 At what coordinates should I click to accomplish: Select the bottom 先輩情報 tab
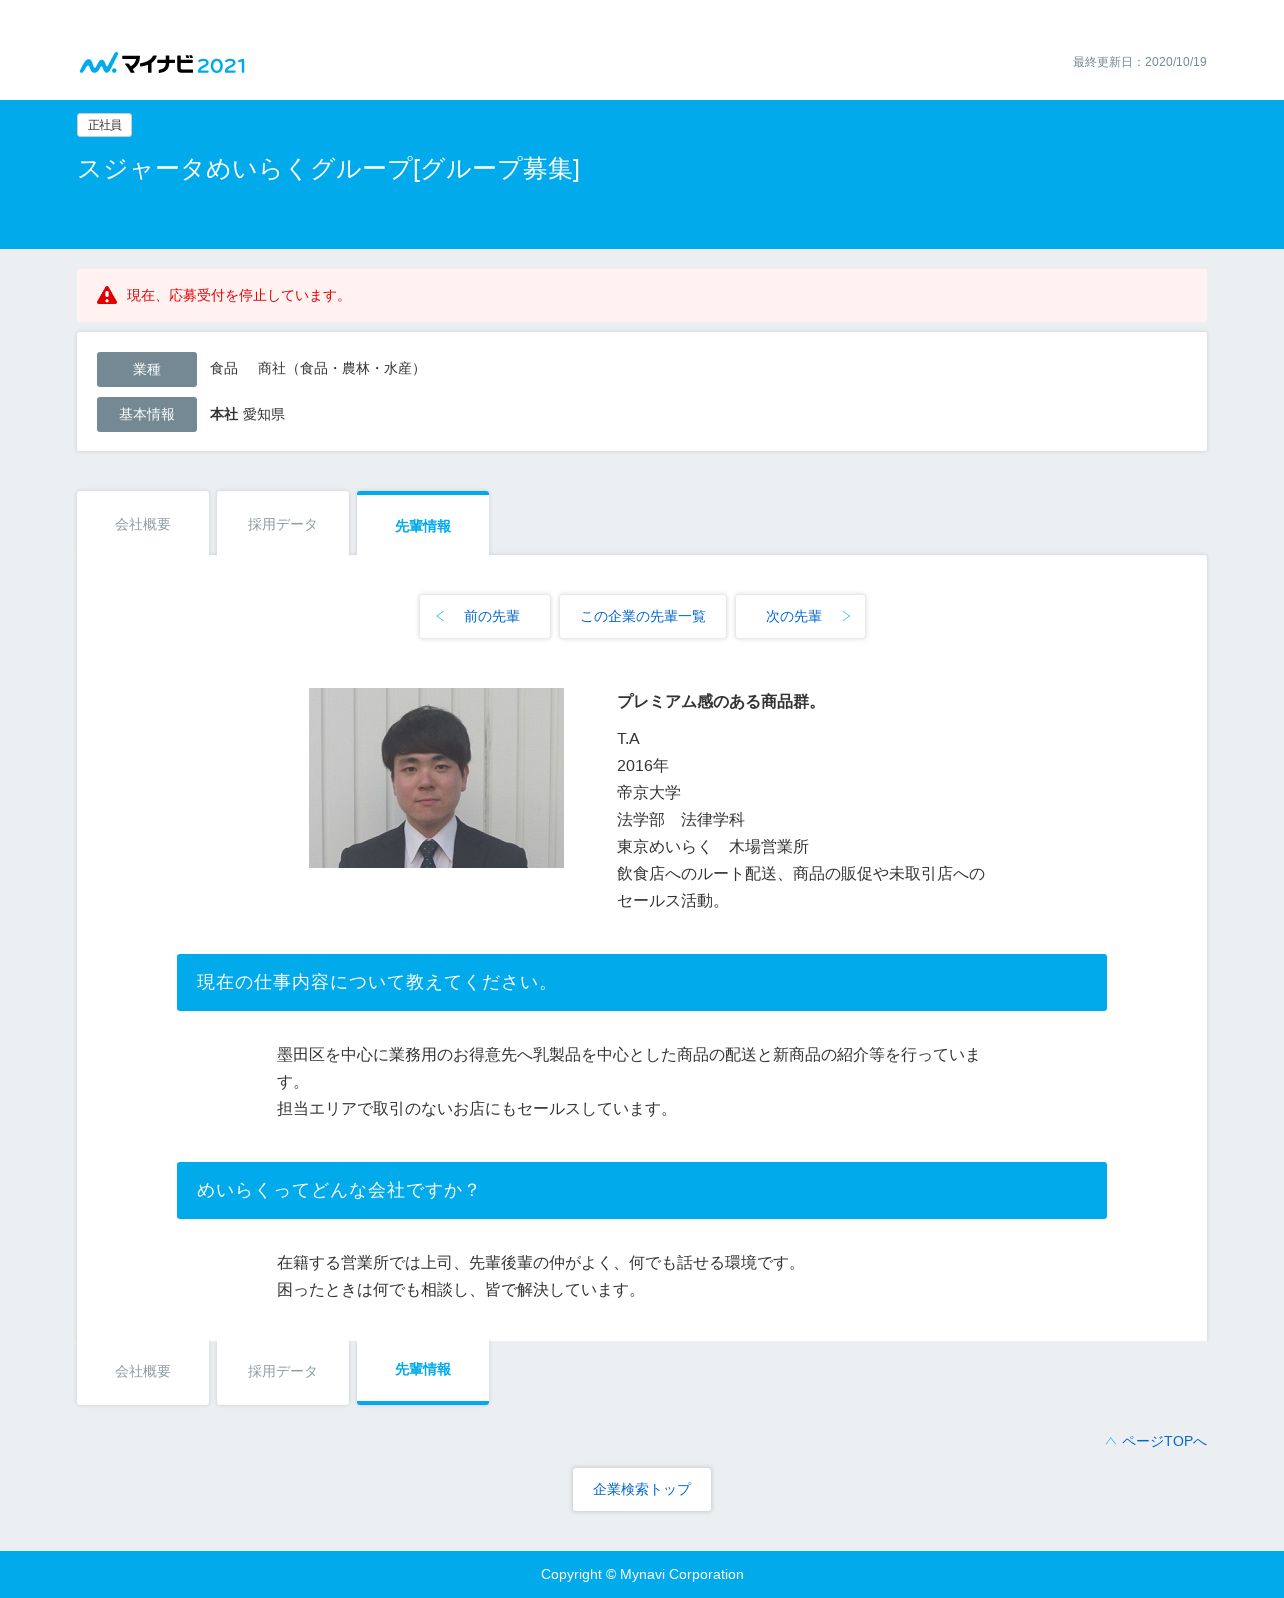coord(423,1371)
